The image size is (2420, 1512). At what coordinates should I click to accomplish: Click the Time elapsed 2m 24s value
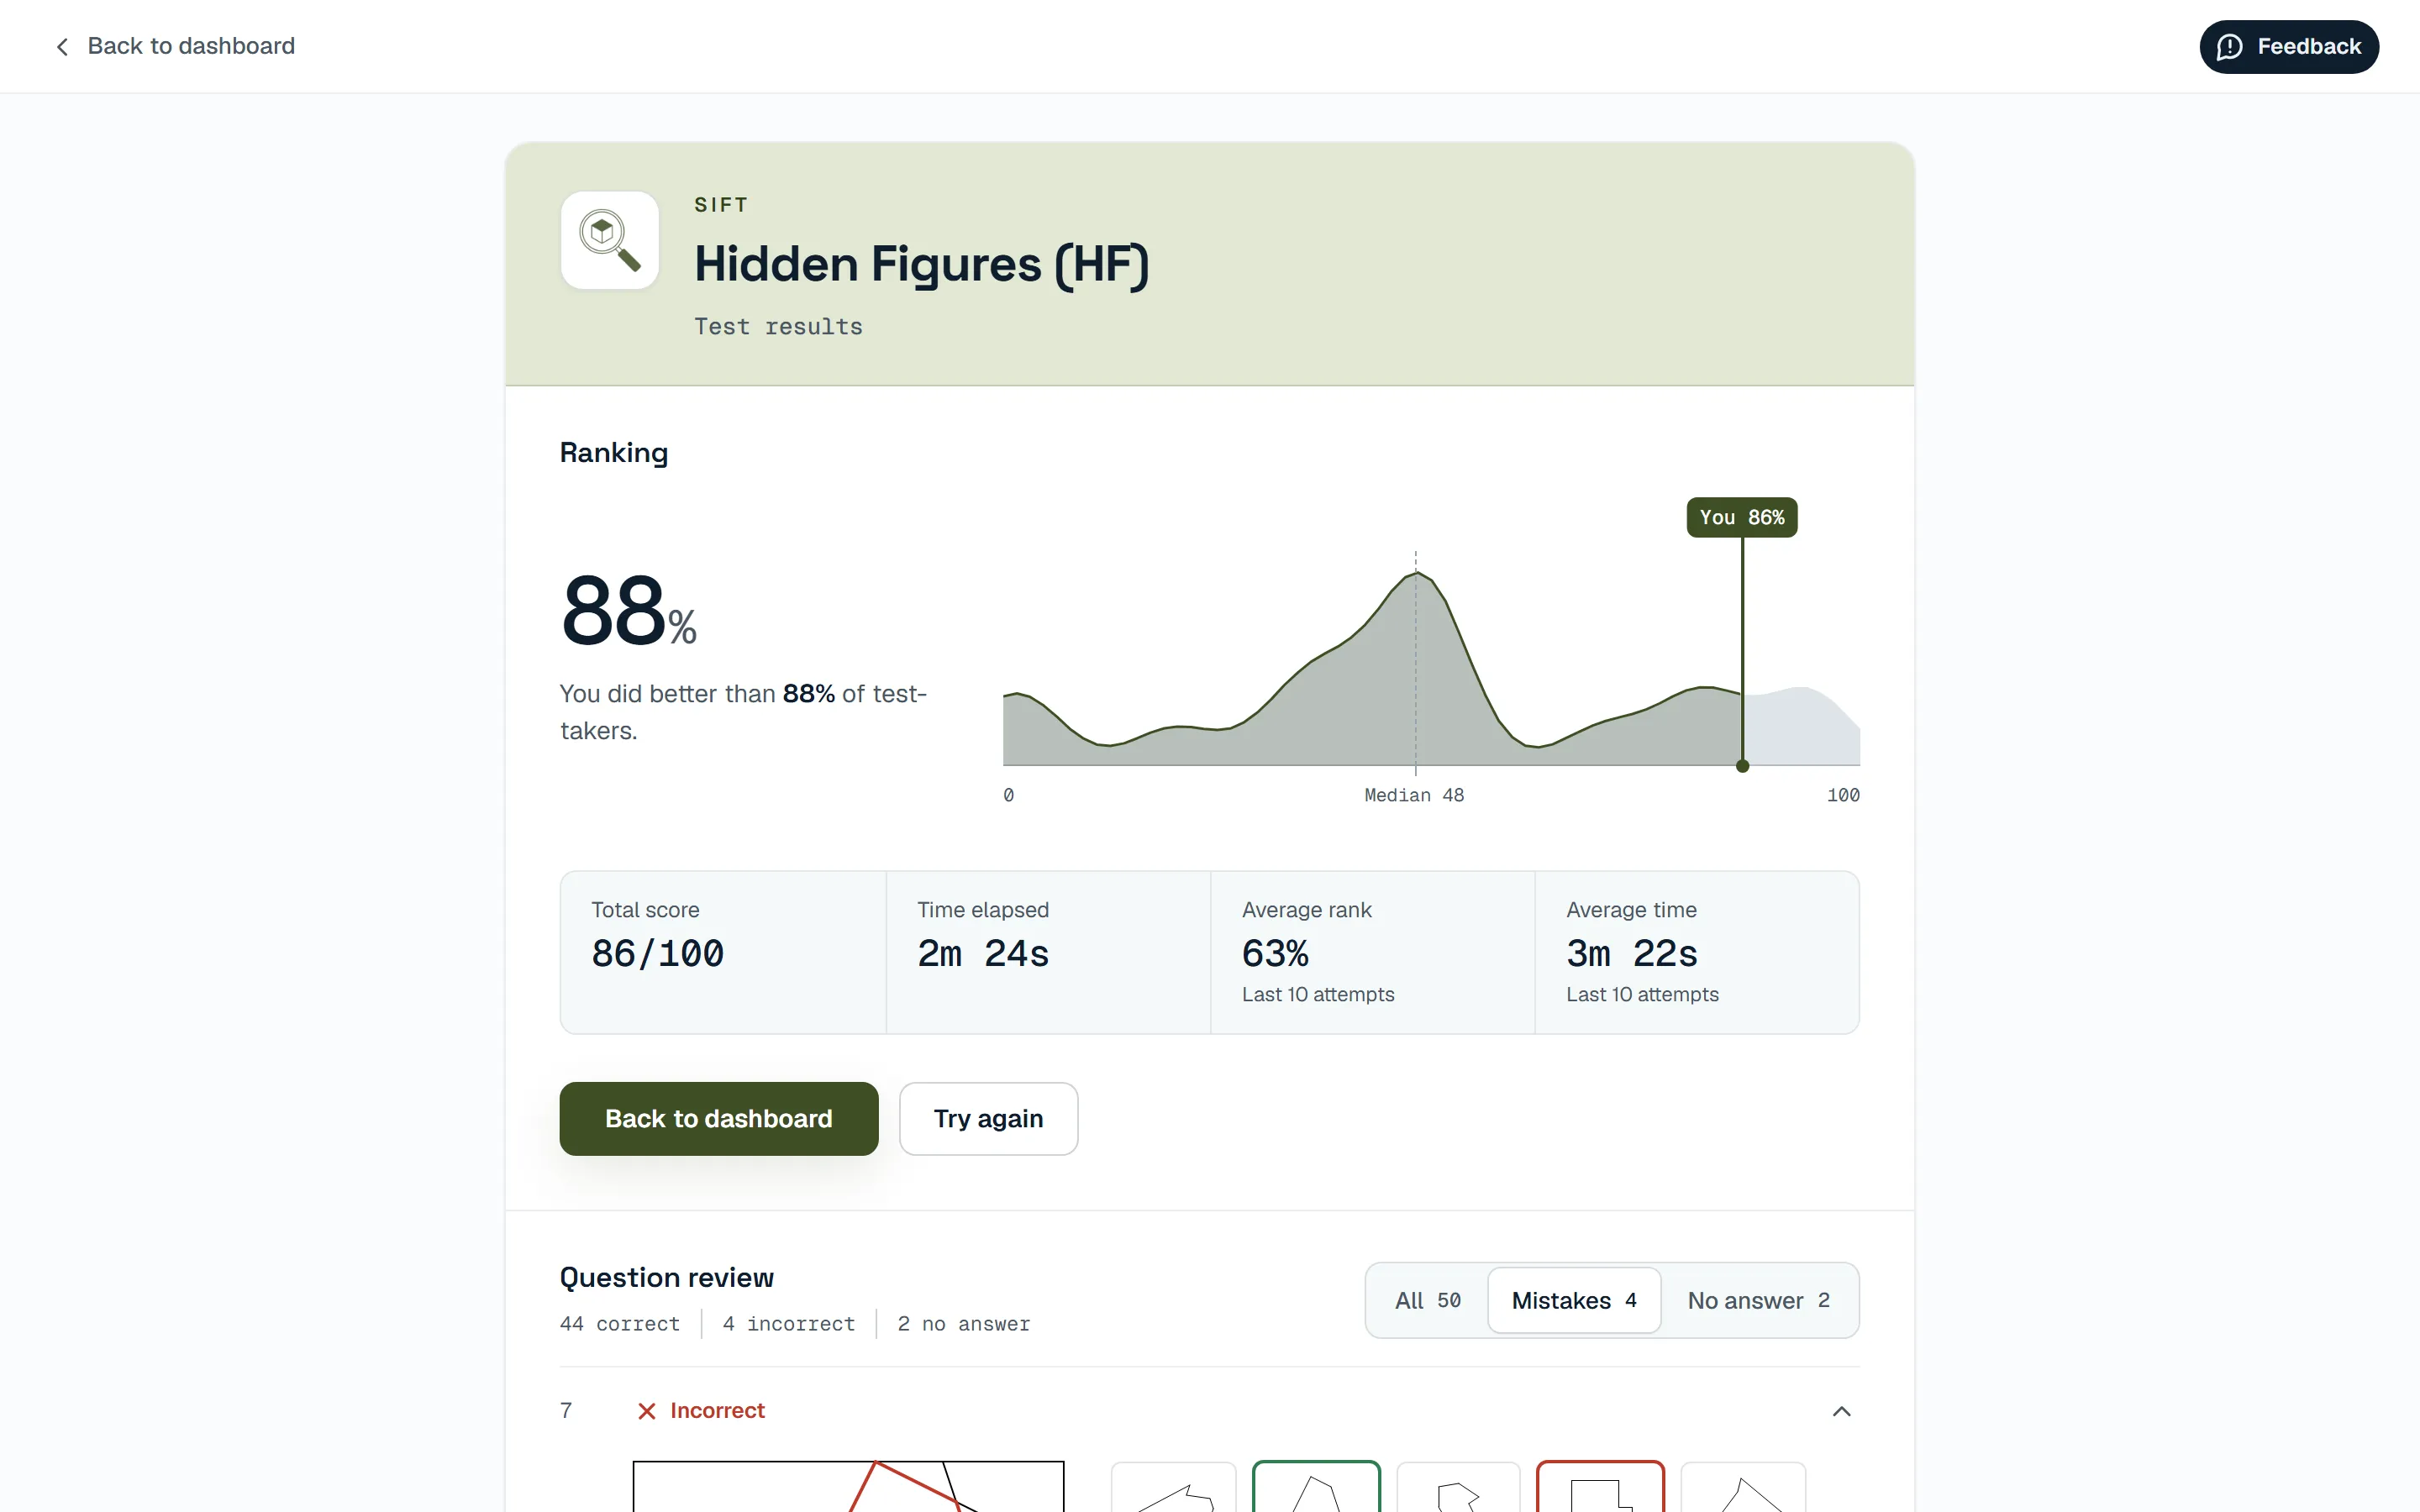tap(983, 953)
